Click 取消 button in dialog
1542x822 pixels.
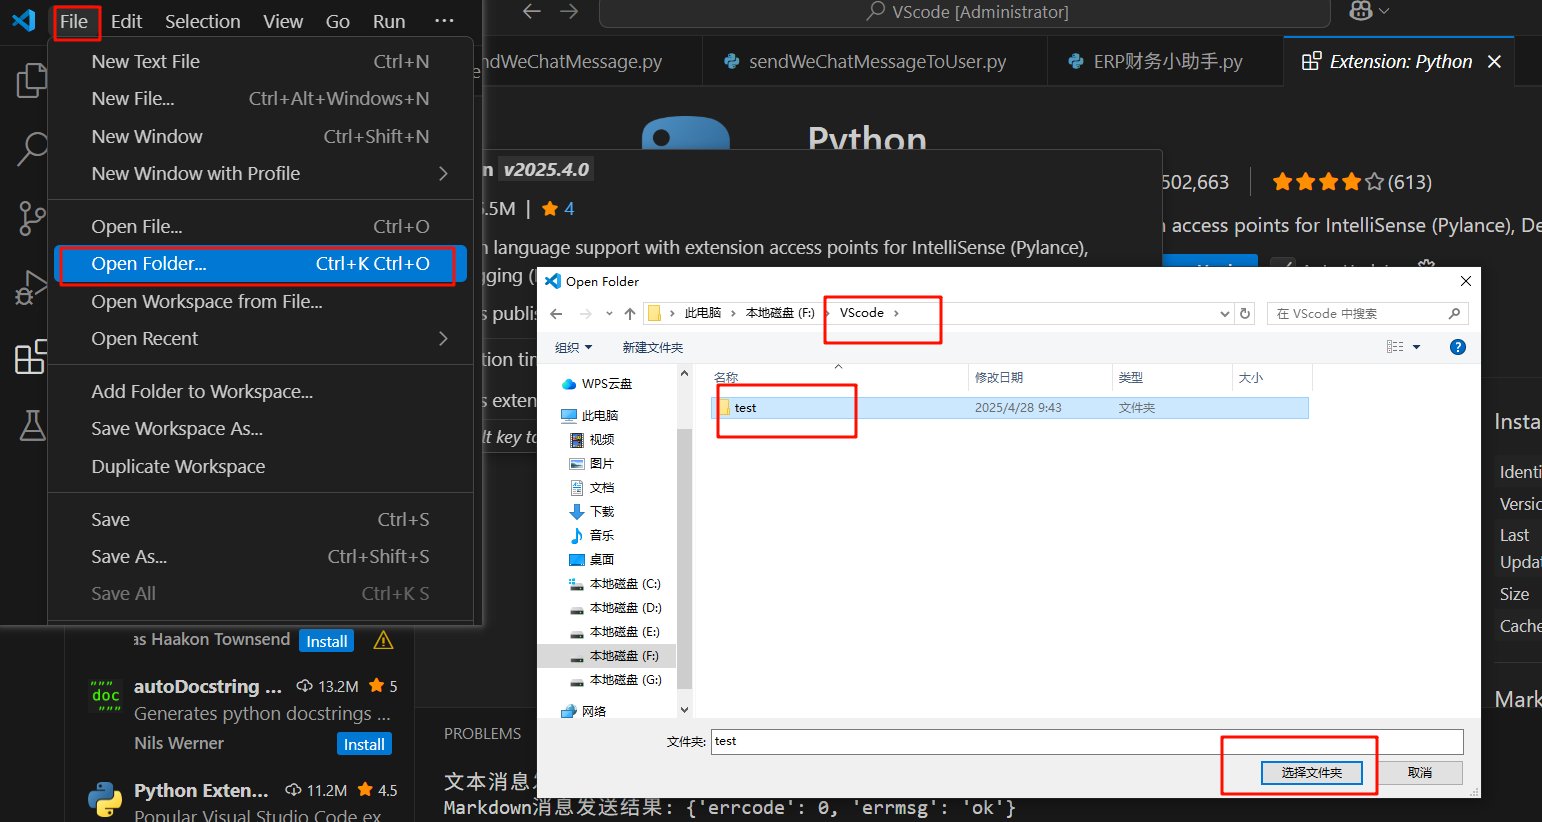(1419, 773)
